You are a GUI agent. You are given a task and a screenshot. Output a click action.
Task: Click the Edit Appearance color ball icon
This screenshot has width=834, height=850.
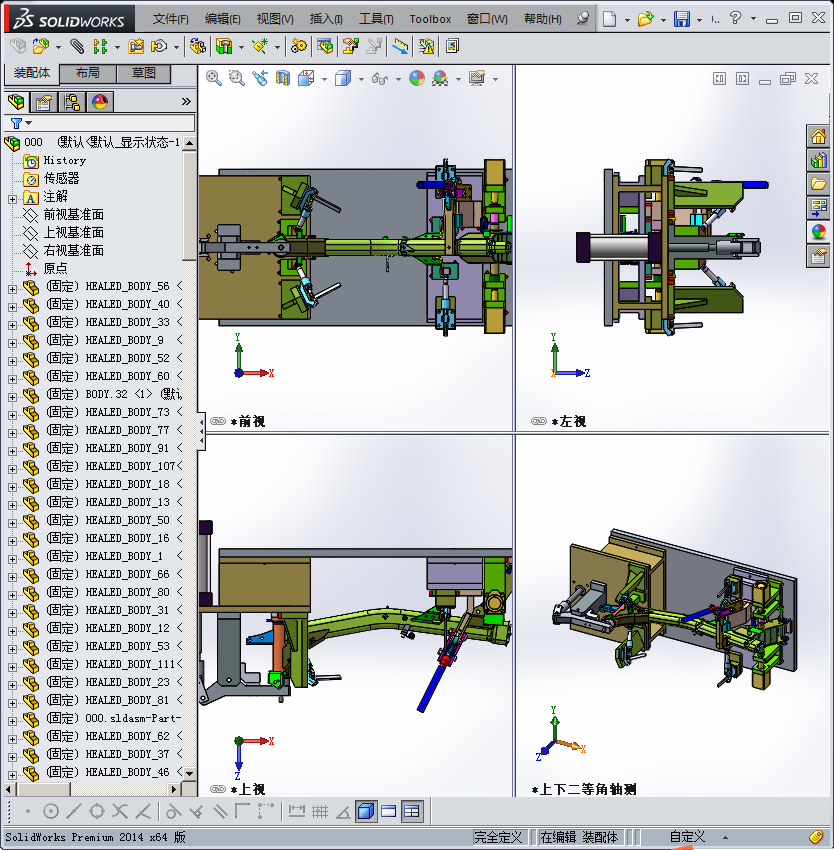(416, 79)
